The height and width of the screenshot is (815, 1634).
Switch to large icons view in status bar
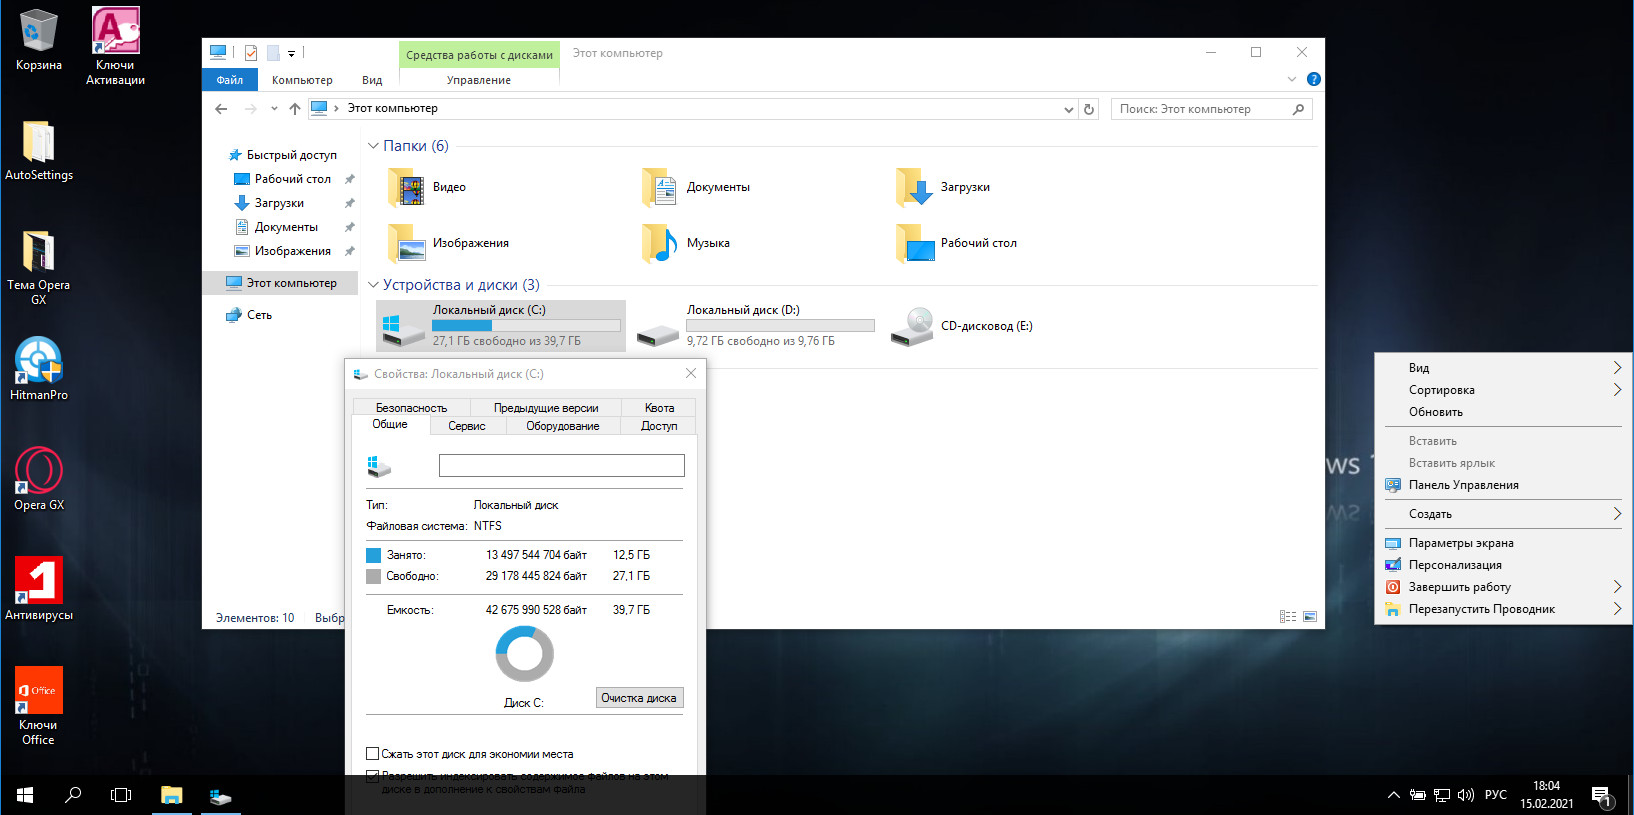[x=1310, y=617]
